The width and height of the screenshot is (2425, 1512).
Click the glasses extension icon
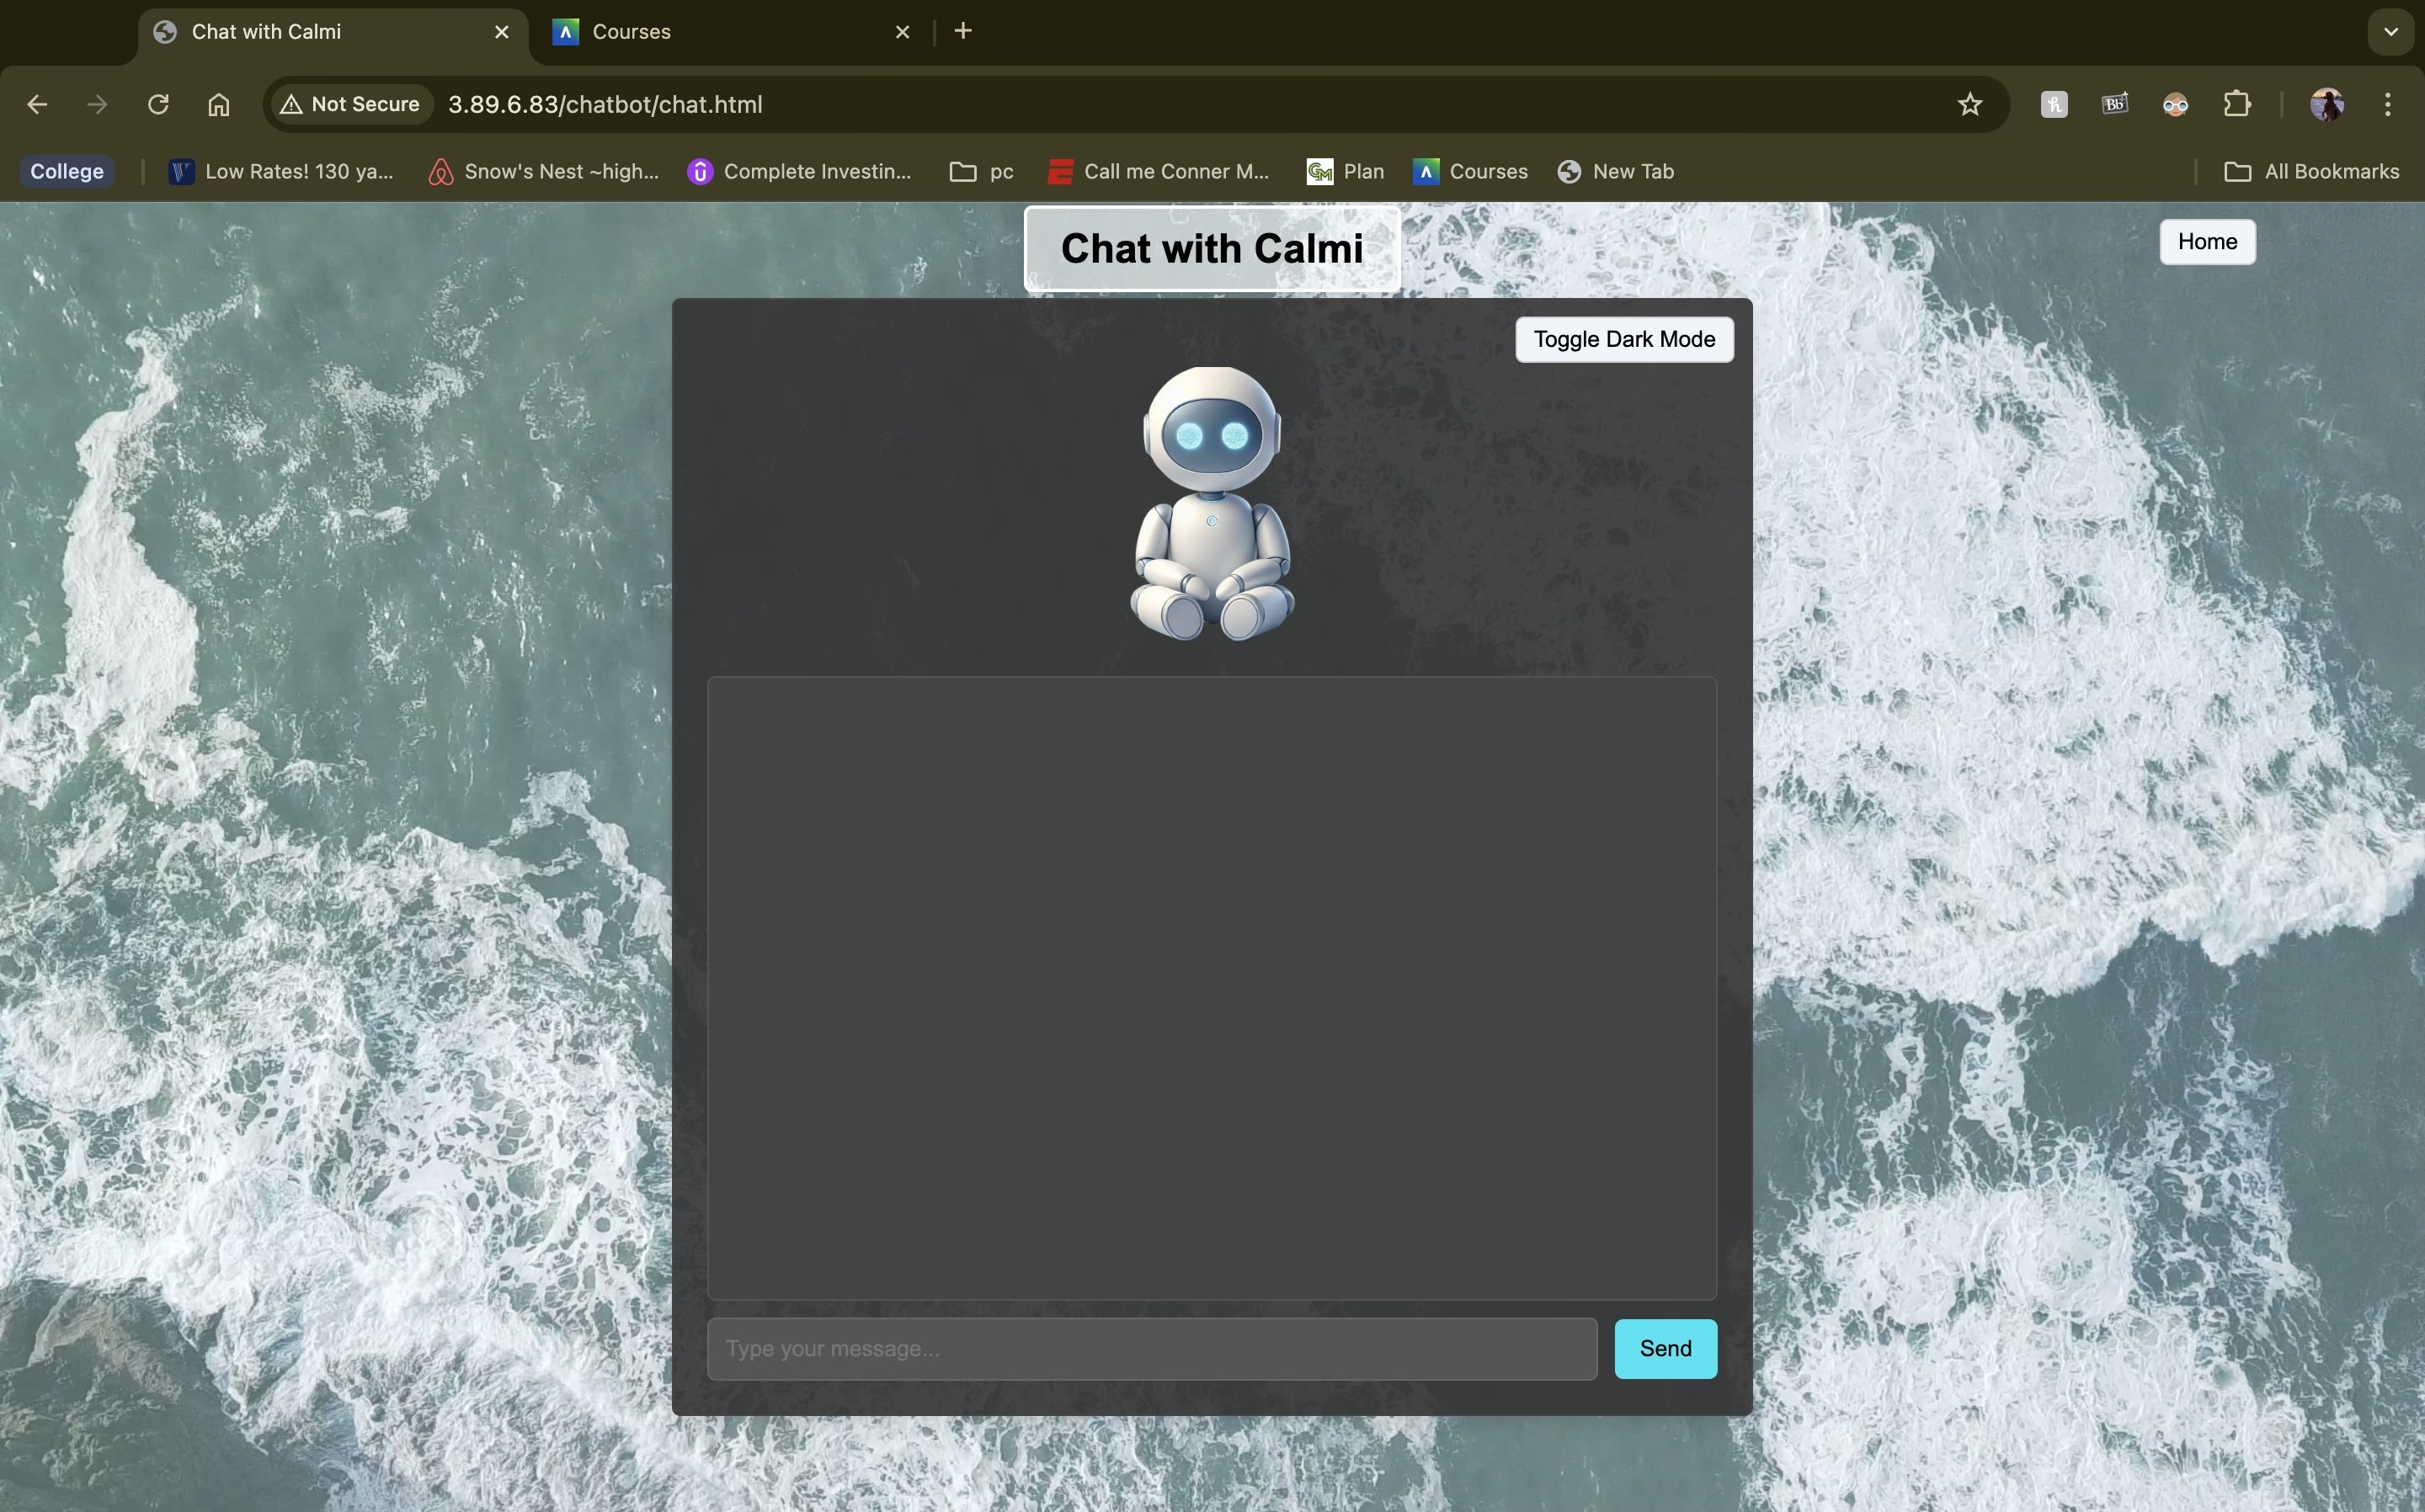pos(2175,104)
